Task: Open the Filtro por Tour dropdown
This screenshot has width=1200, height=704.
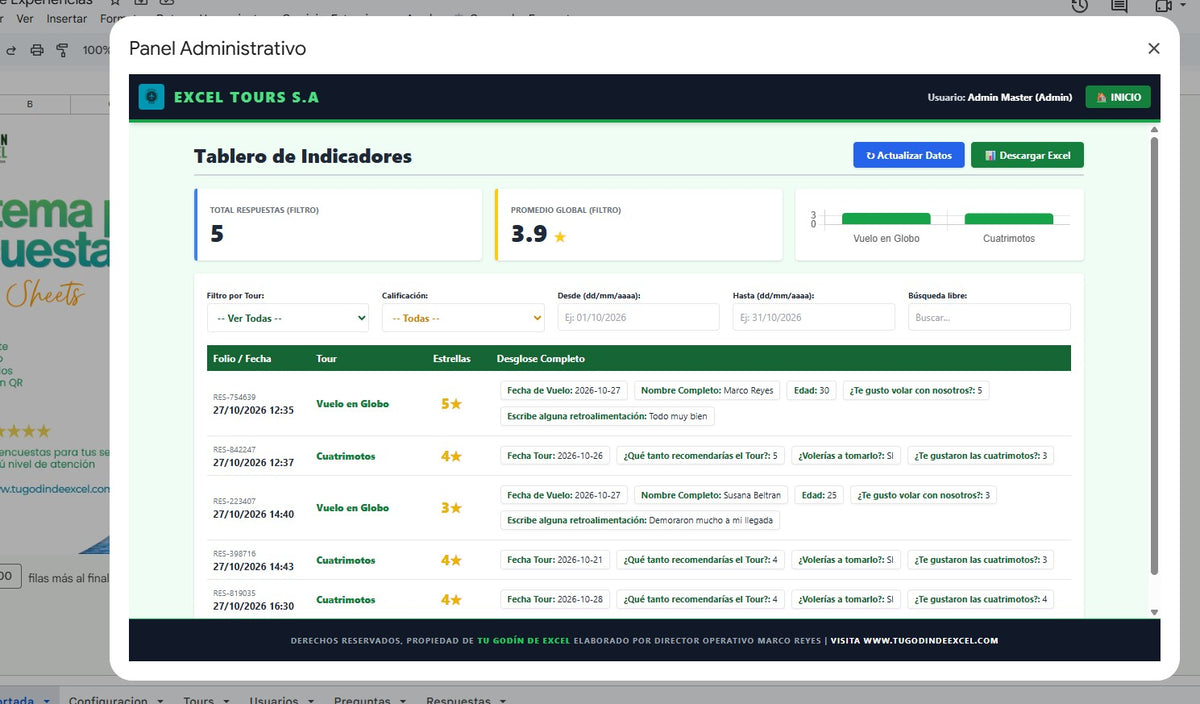Action: tap(288, 318)
